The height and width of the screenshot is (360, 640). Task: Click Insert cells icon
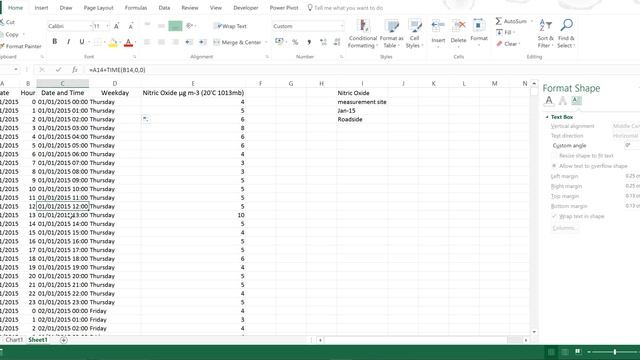click(438, 27)
